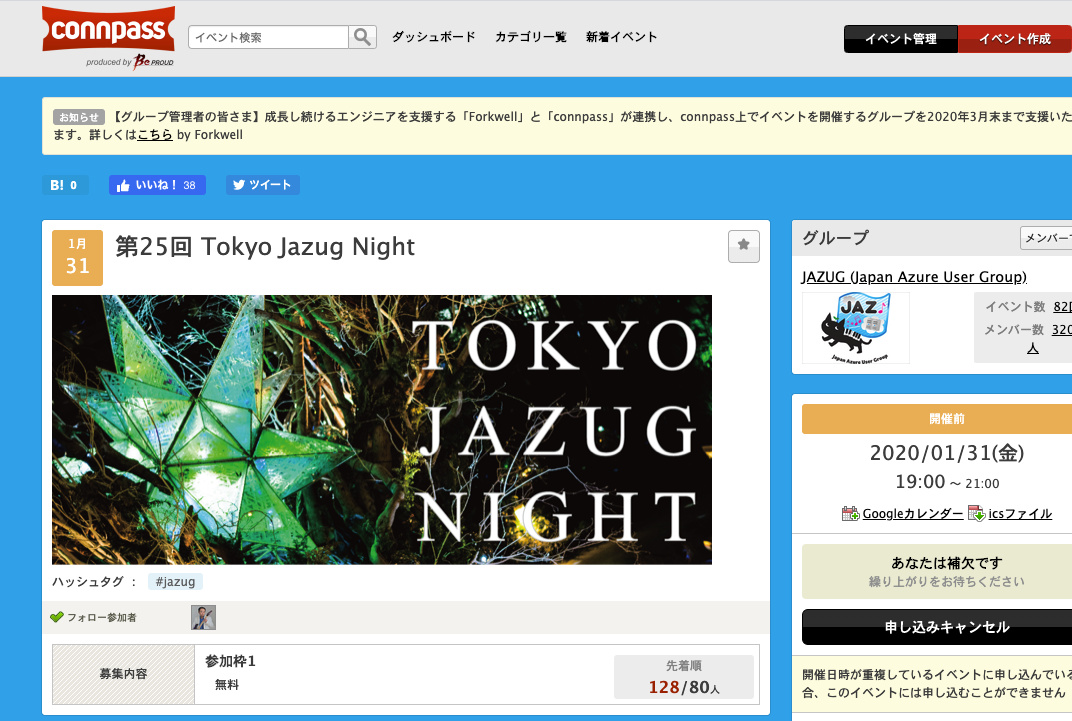
Task: Click the Tokyo Jazug Night banner image
Action: point(381,429)
